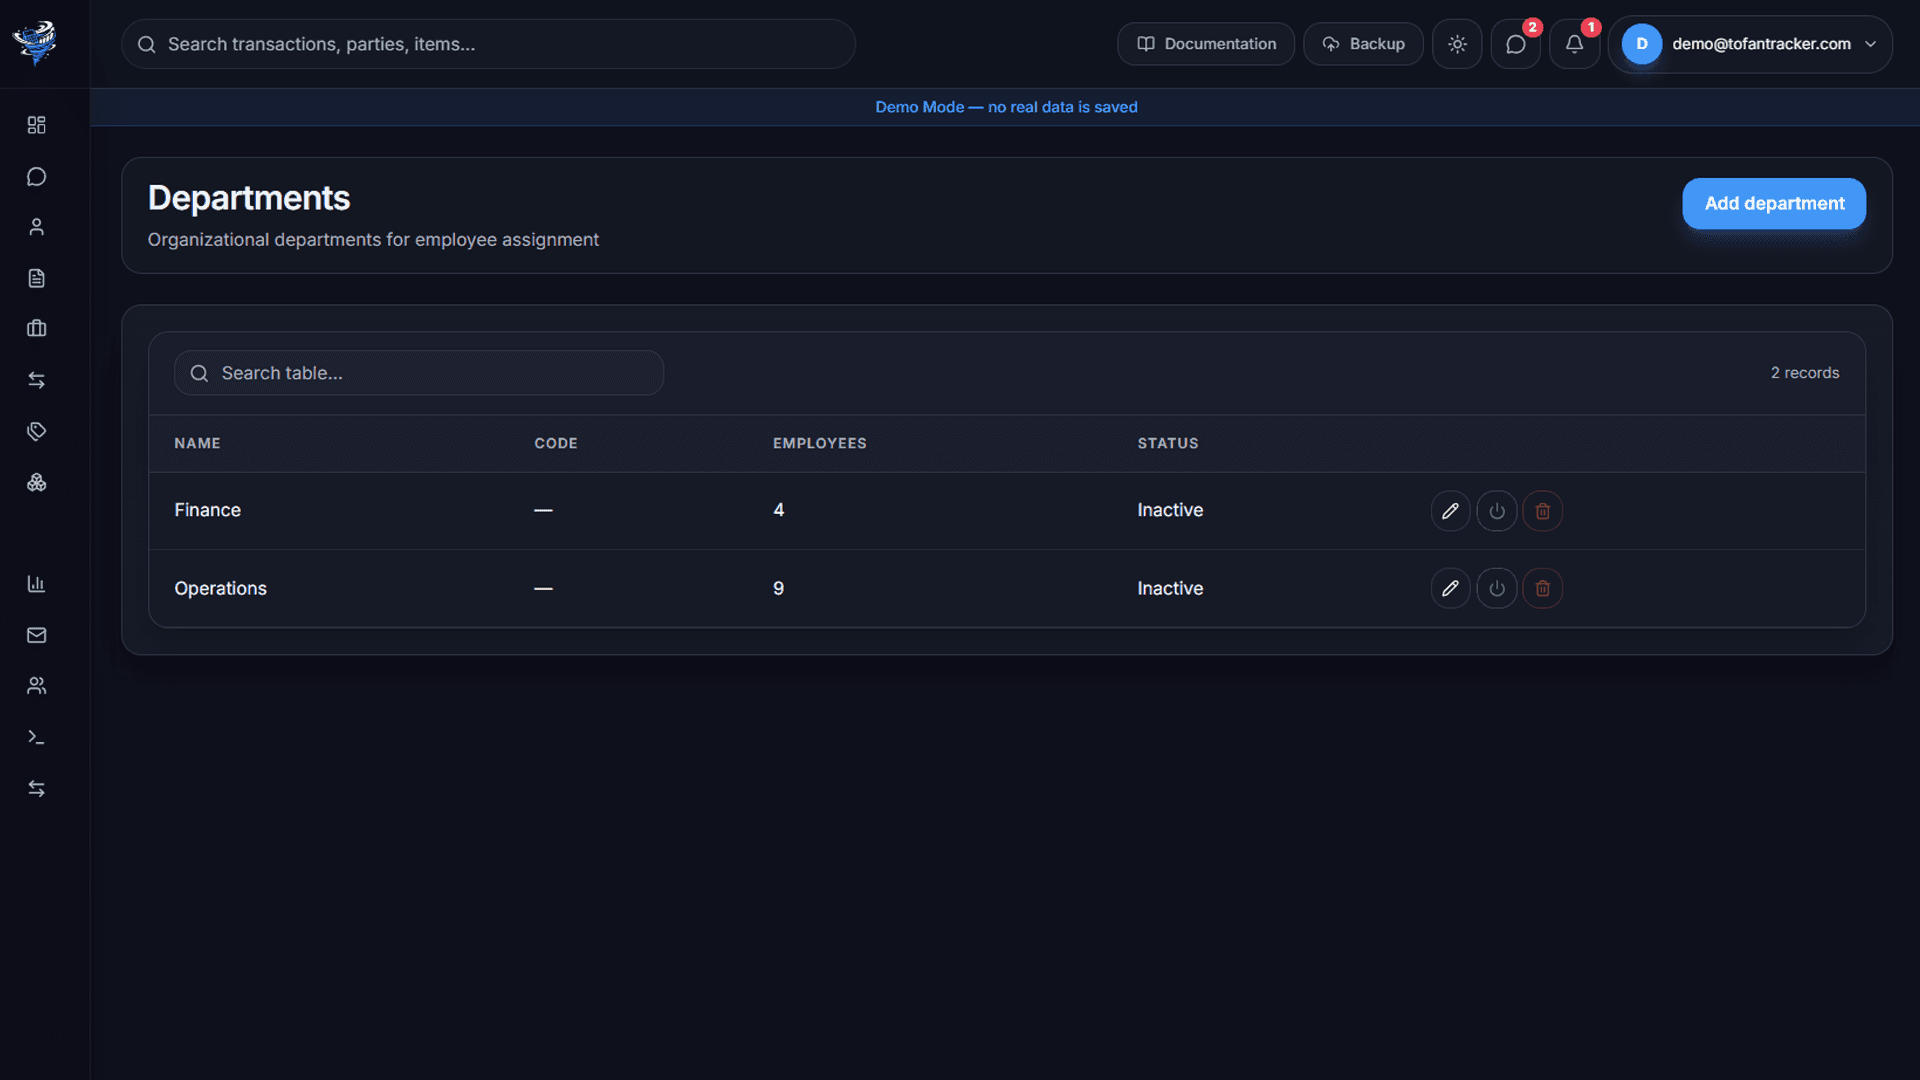Image resolution: width=1920 pixels, height=1080 pixels.
Task: Click Operations employee count 9
Action: pos(779,588)
